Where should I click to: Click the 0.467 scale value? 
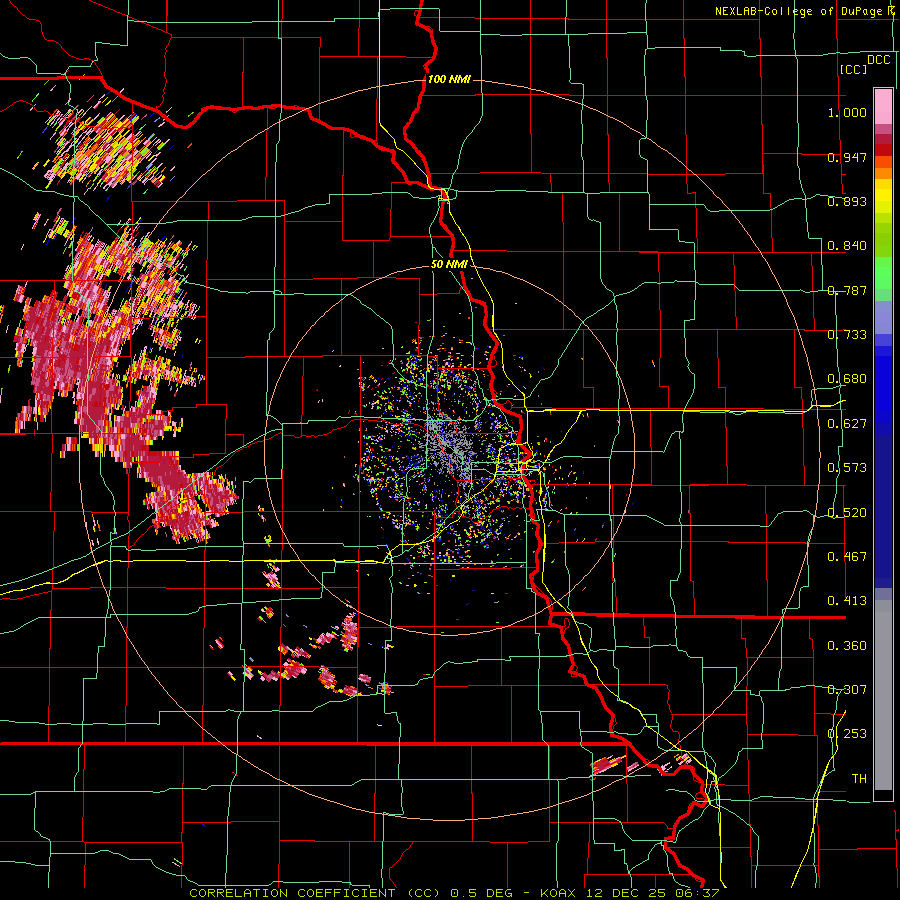pos(847,556)
